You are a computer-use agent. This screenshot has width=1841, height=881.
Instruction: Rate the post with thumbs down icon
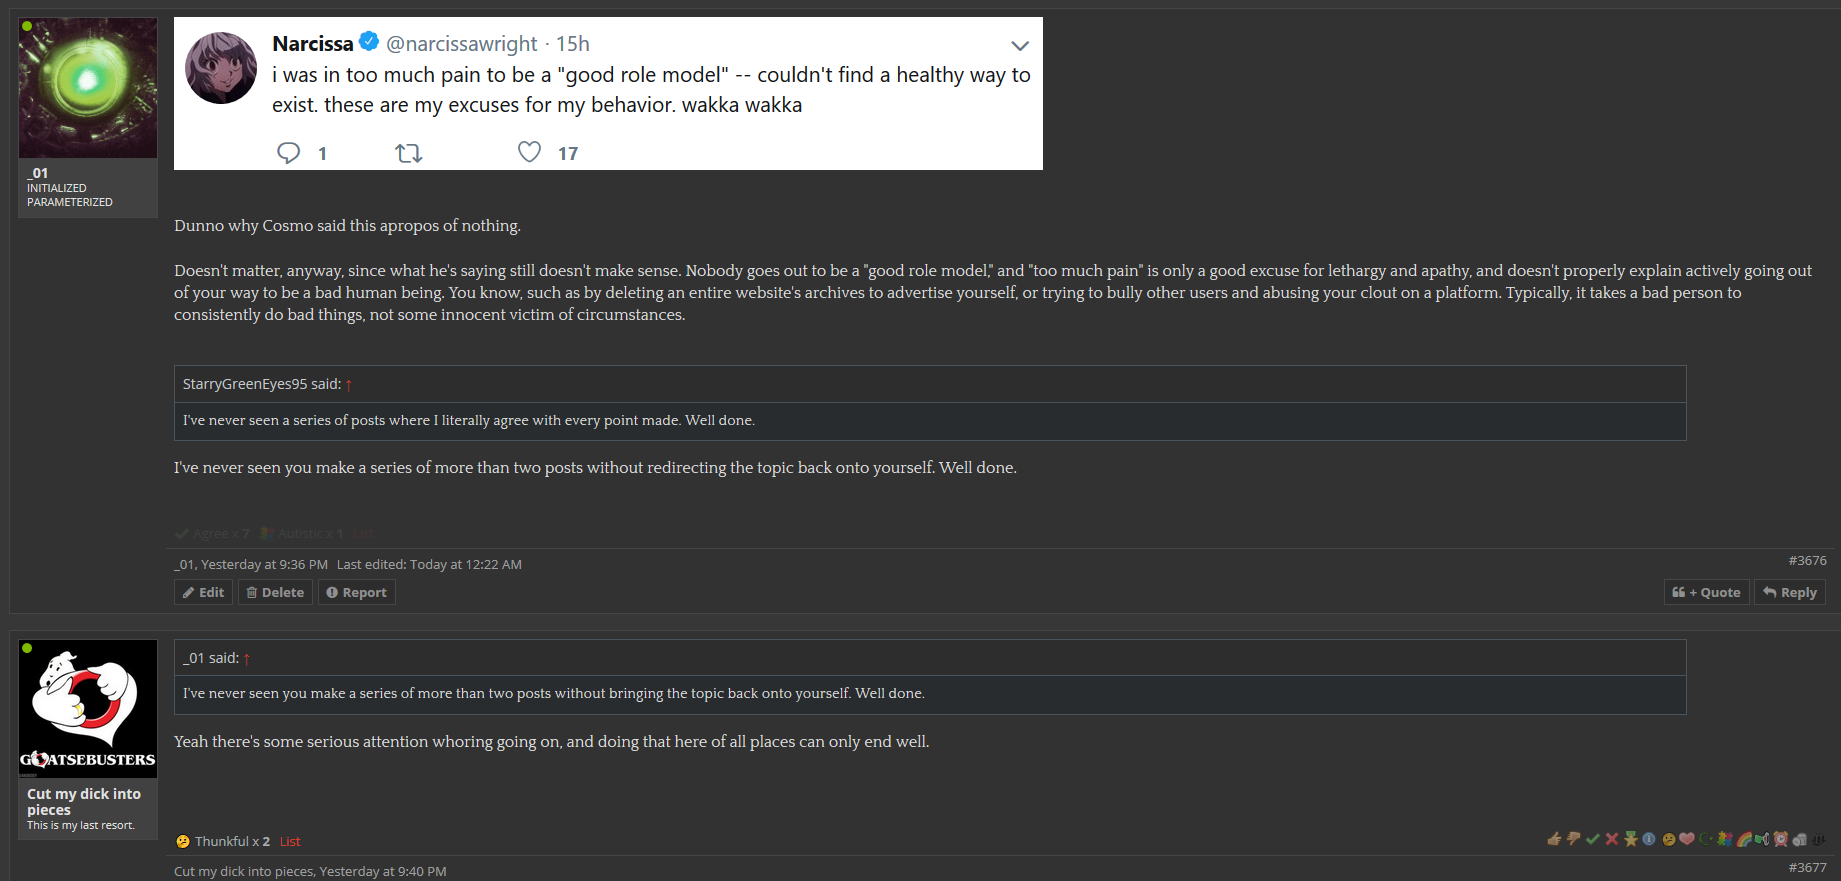1574,839
